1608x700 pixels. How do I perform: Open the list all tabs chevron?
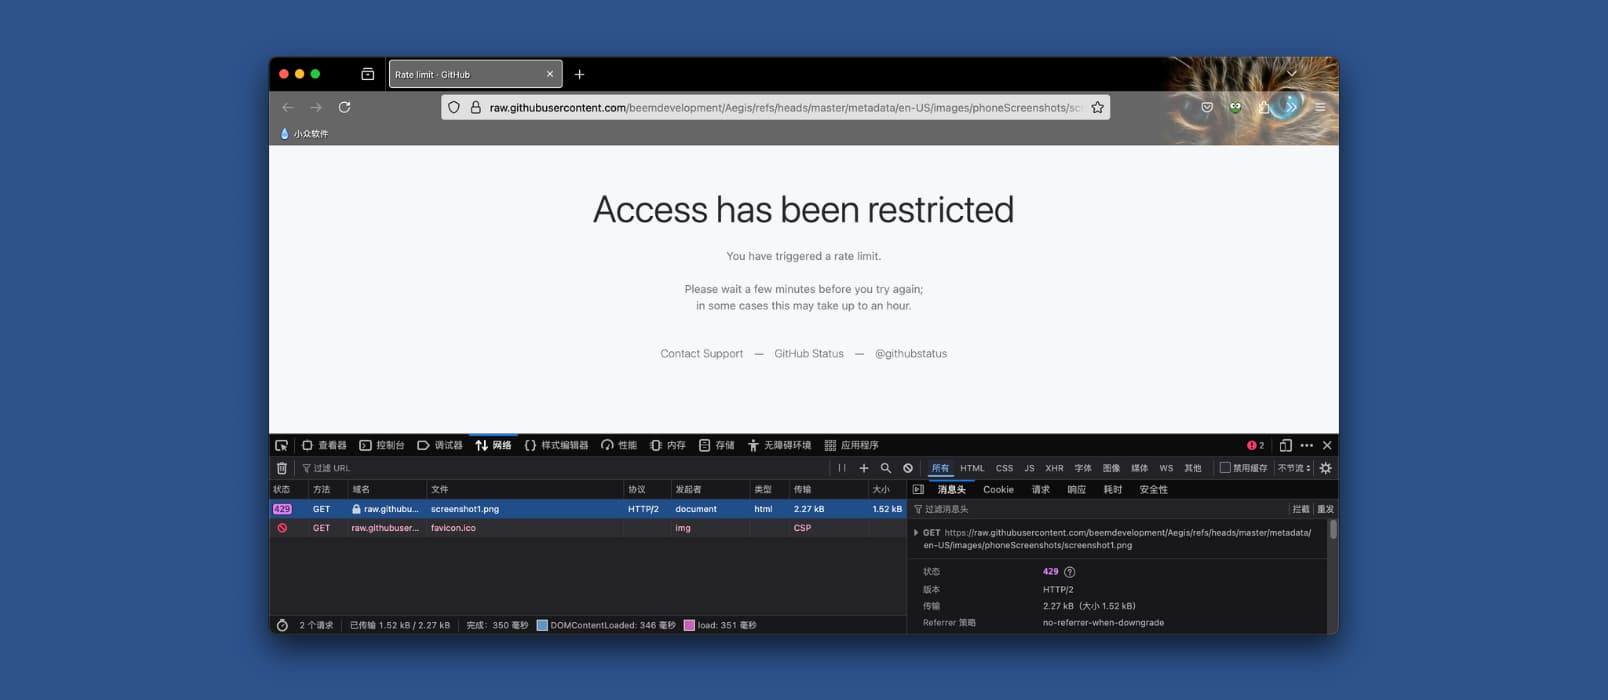click(1291, 73)
